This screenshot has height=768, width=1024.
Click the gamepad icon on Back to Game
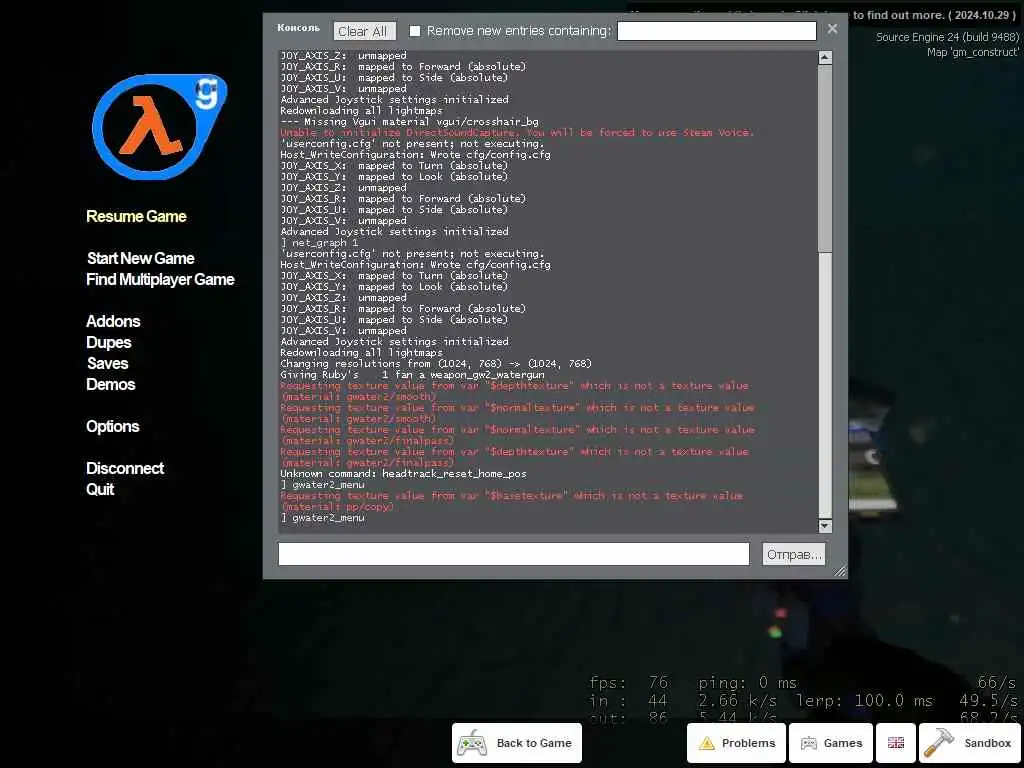pyautogui.click(x=472, y=743)
